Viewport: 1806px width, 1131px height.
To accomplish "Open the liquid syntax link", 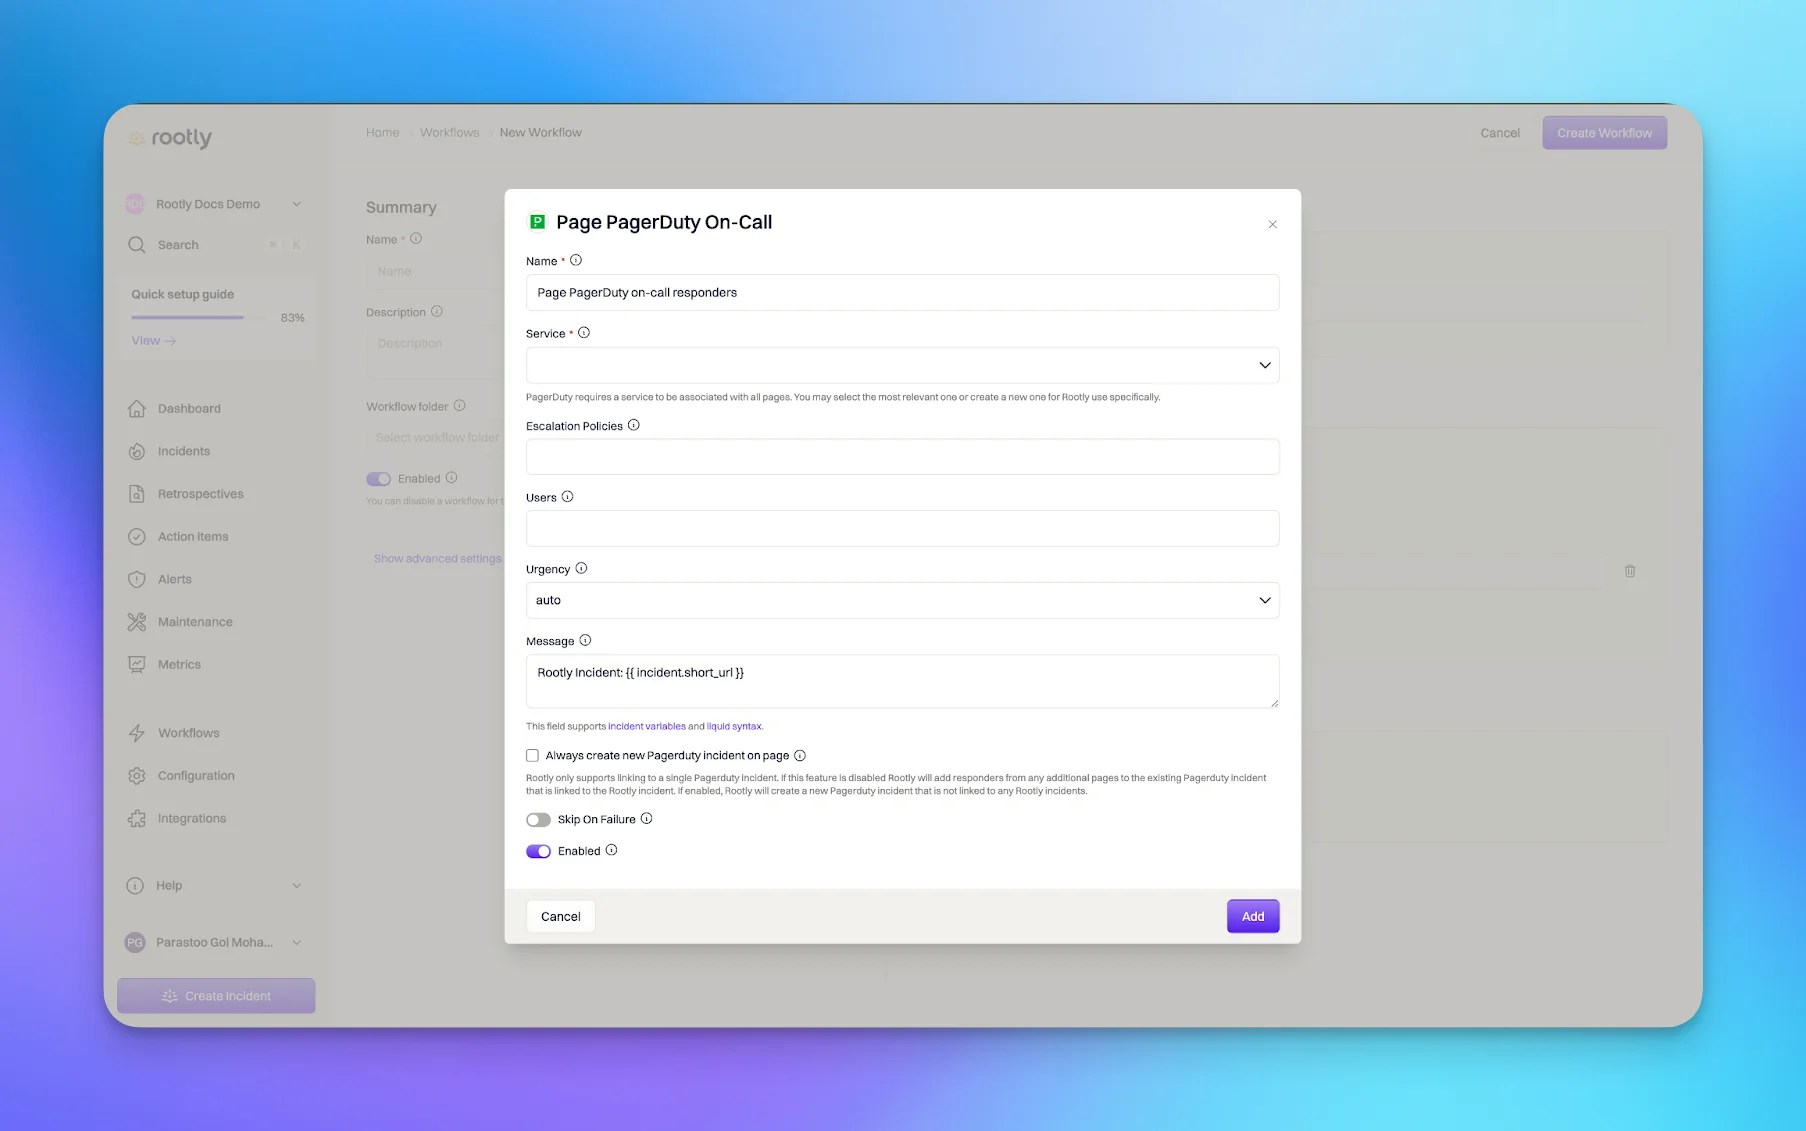I will pyautogui.click(x=734, y=726).
